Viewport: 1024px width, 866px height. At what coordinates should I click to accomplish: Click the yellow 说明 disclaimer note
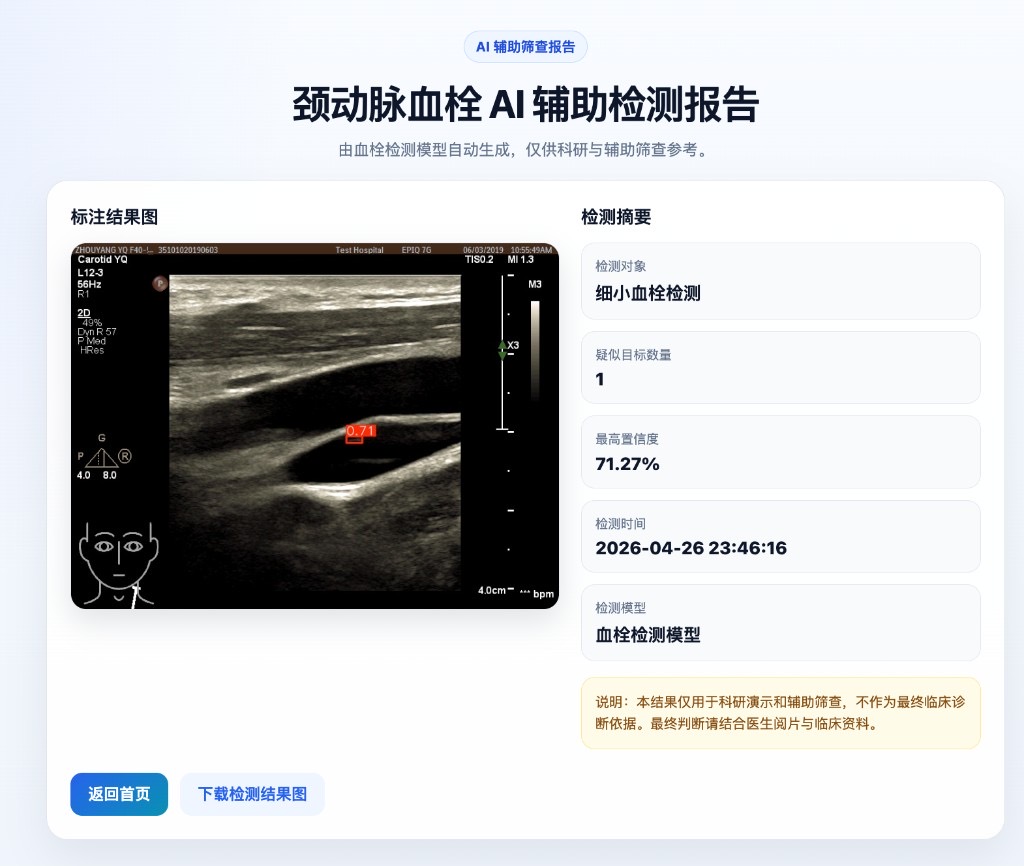click(780, 713)
